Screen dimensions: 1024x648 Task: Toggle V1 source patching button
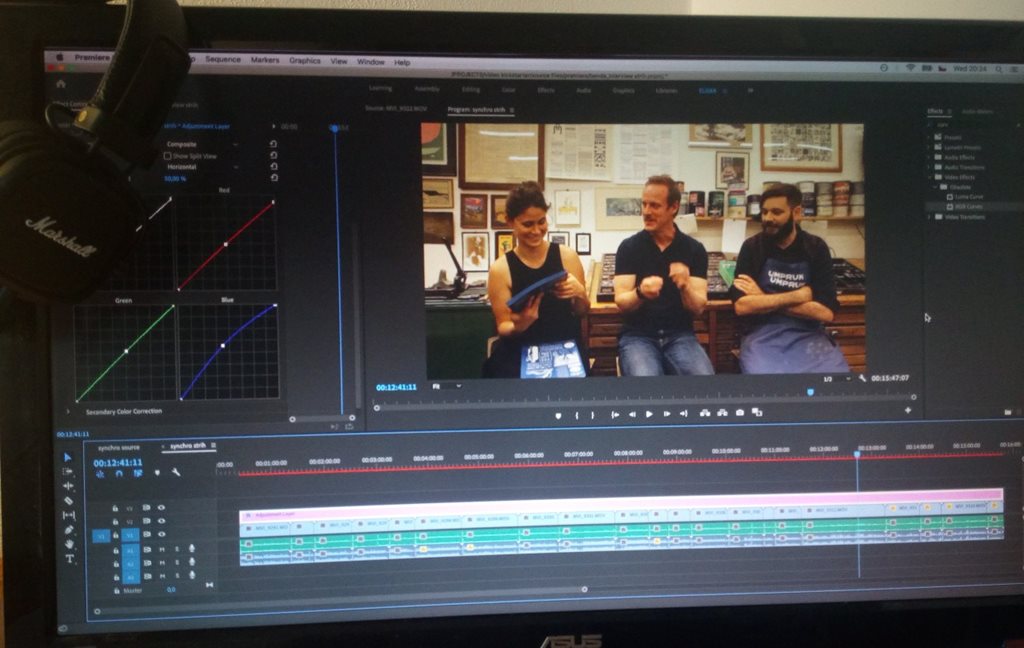click(101, 536)
